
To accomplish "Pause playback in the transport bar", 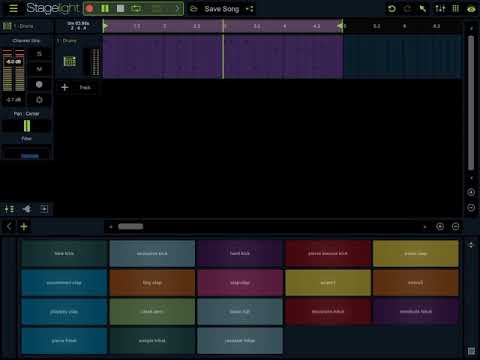I will coord(105,9).
